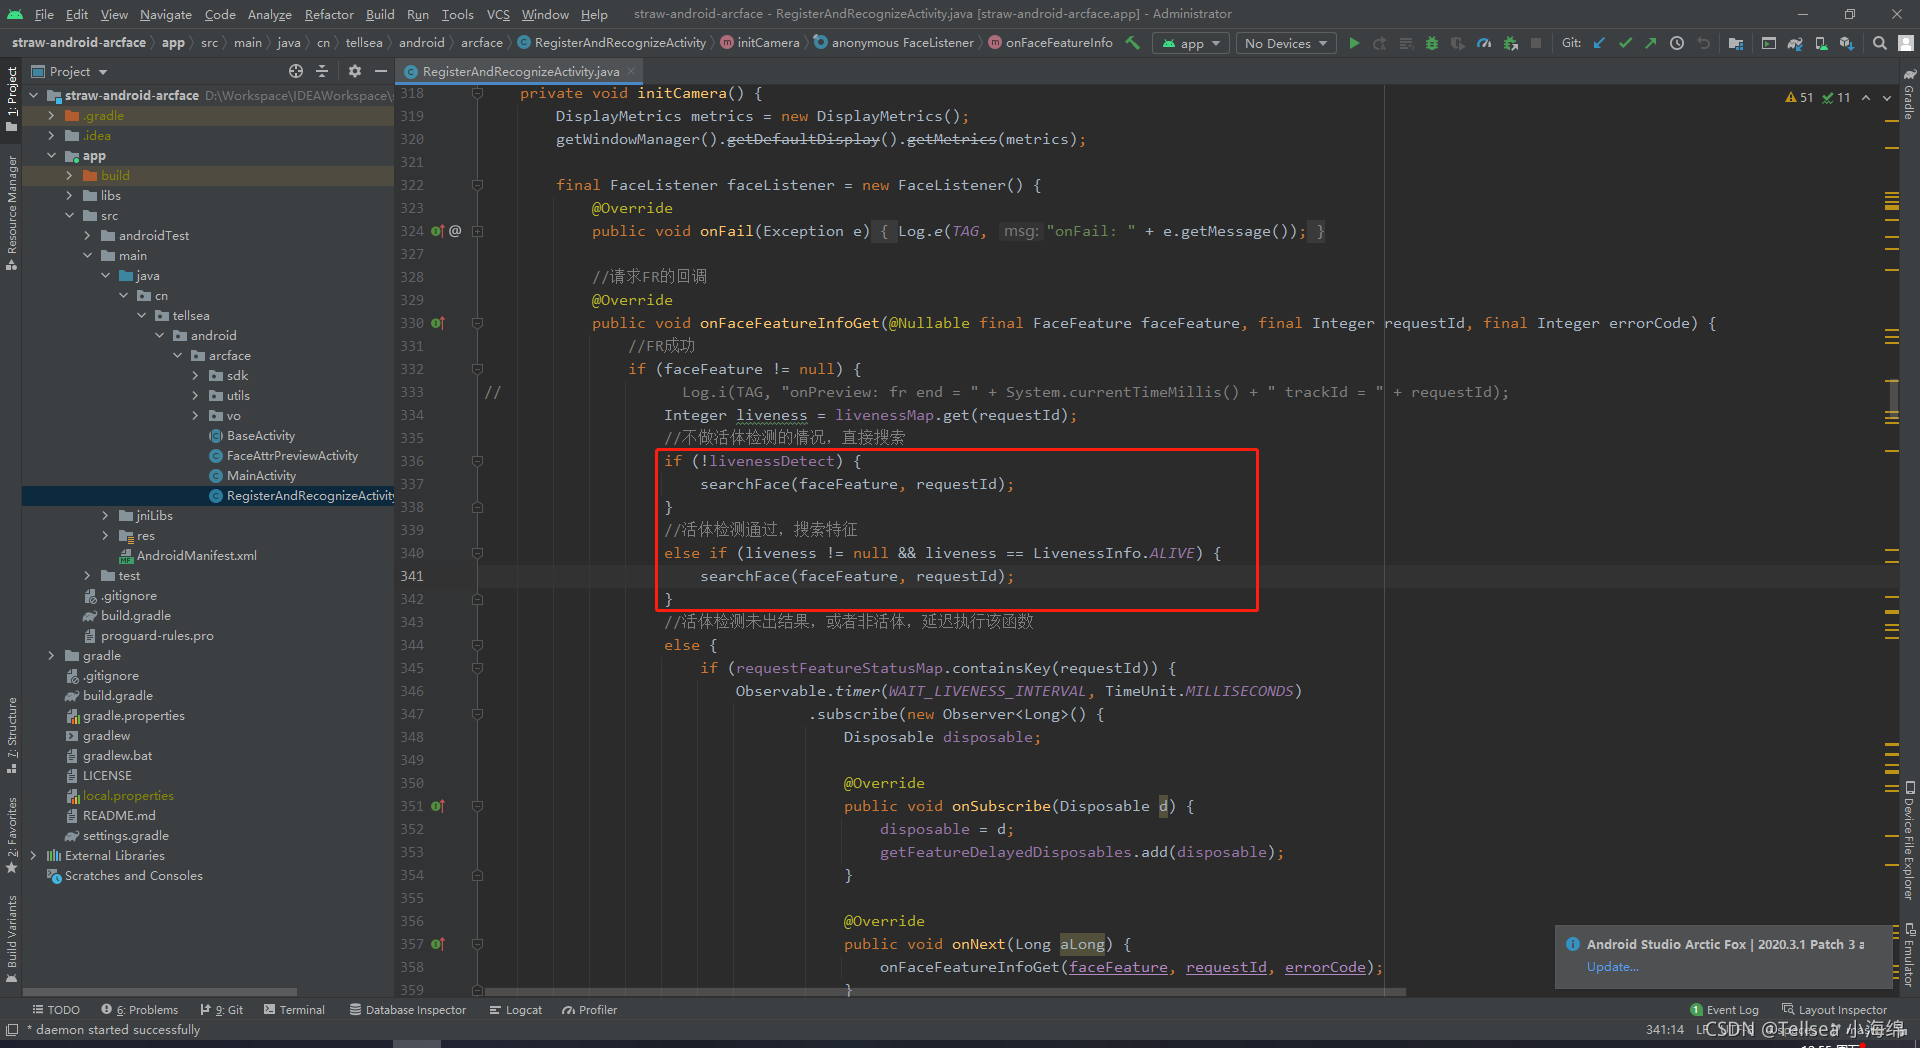Open the AVD Manager icon

click(x=1821, y=43)
